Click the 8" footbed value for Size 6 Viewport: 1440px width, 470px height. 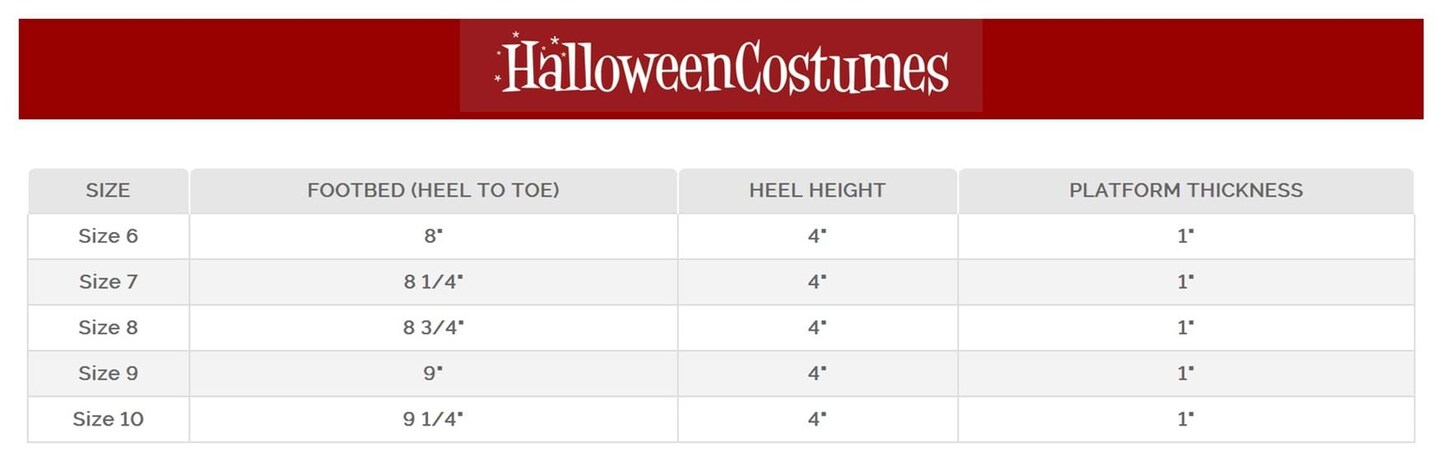pyautogui.click(x=433, y=236)
